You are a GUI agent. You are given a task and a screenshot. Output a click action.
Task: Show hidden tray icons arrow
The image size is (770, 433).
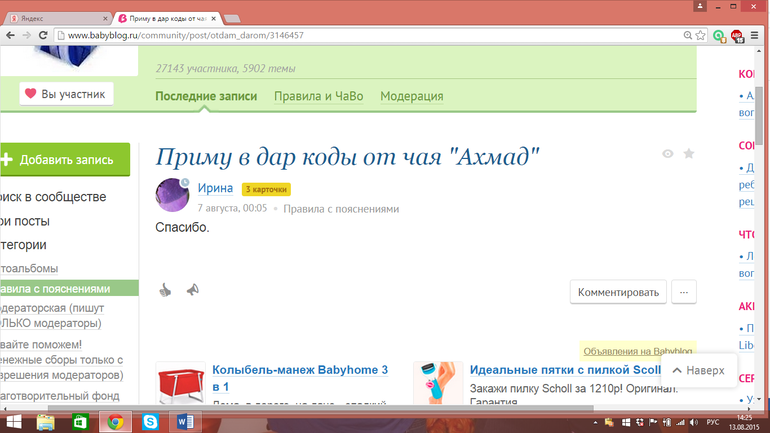[x=595, y=422]
